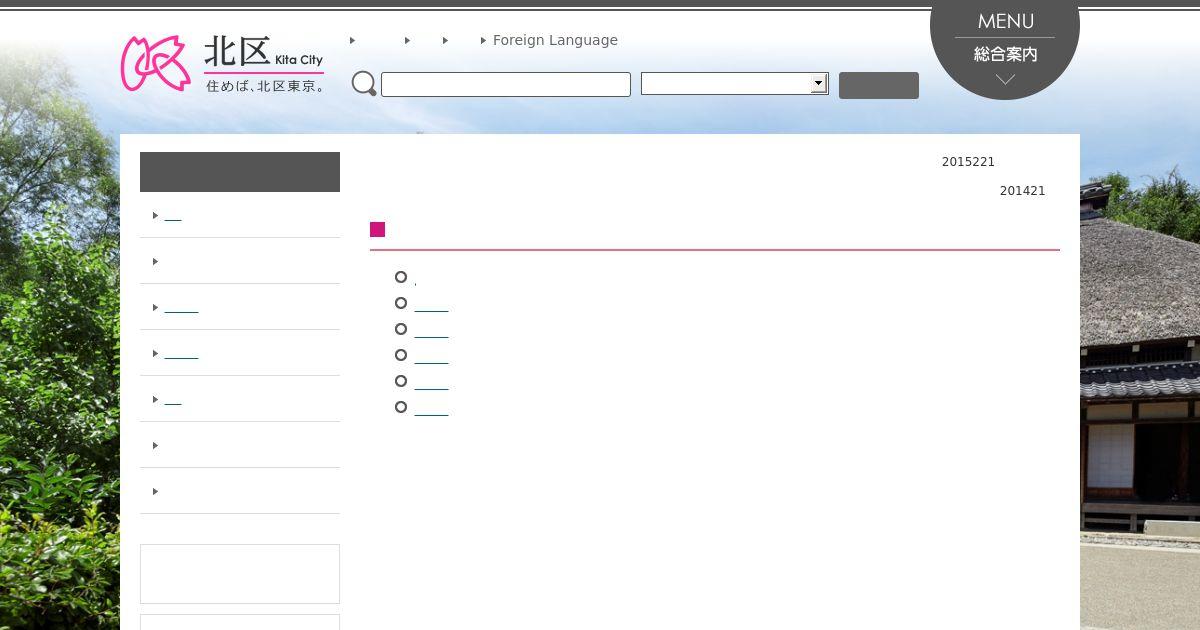
Task: Click the Kita City cherry blossom logo
Action: pos(222,64)
